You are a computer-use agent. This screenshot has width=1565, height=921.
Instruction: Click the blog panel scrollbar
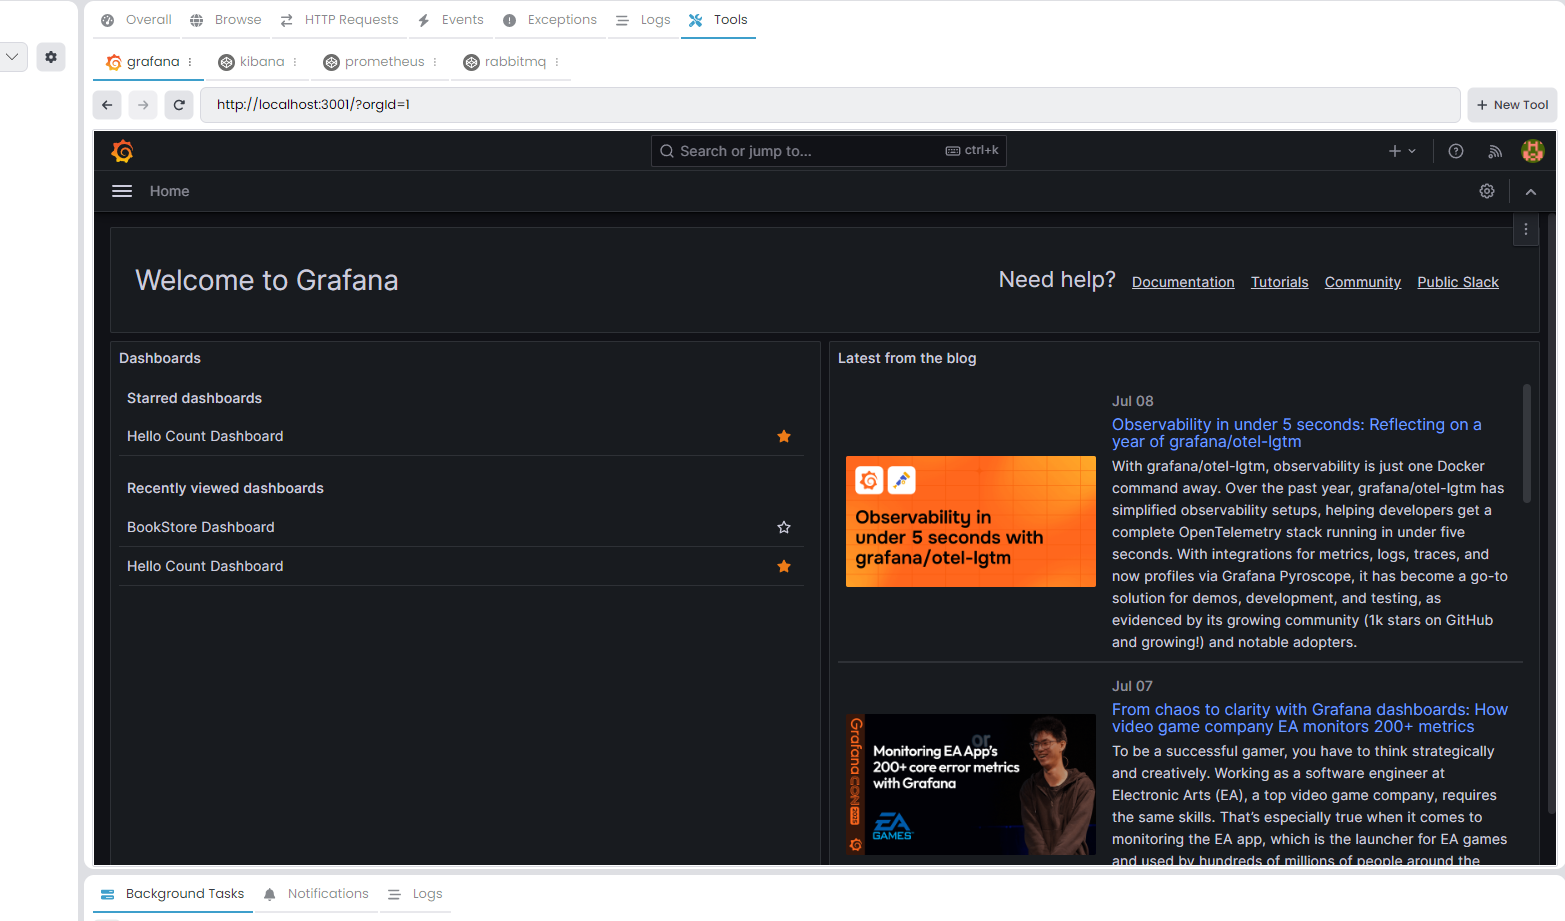coord(1526,443)
